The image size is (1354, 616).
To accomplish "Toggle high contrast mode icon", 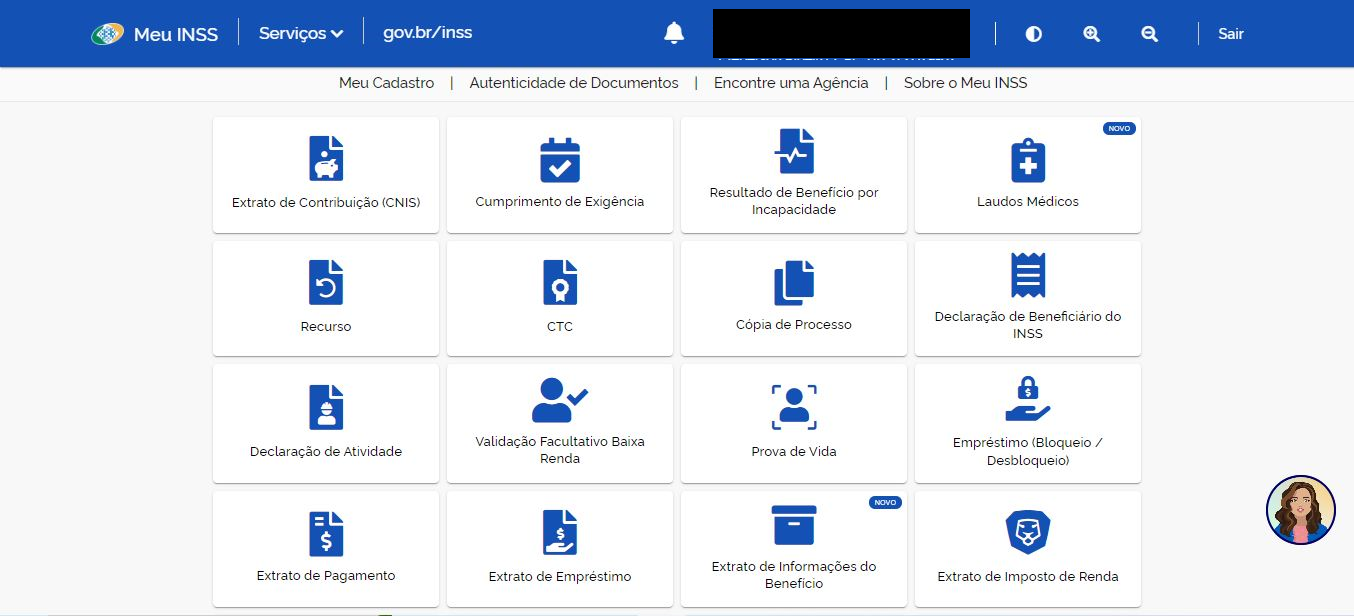I will point(1034,34).
